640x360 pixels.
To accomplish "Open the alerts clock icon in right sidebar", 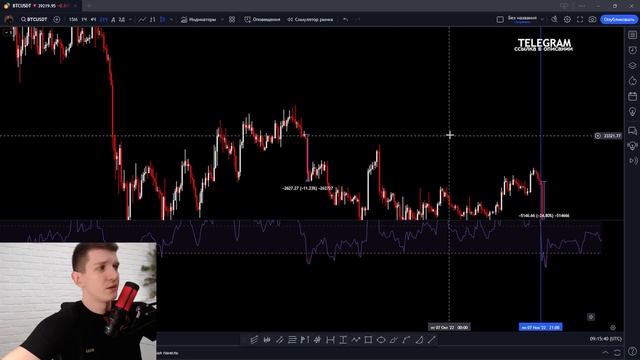I will [633, 50].
